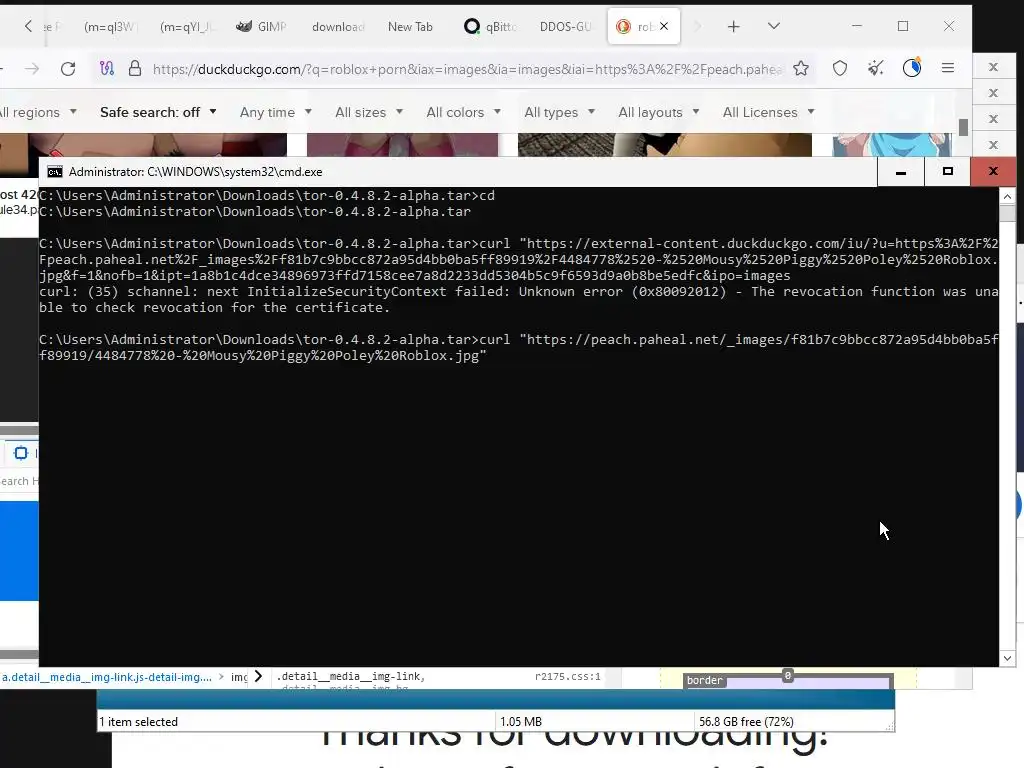1024x768 pixels.
Task: Switch to the download tab
Action: (338, 27)
